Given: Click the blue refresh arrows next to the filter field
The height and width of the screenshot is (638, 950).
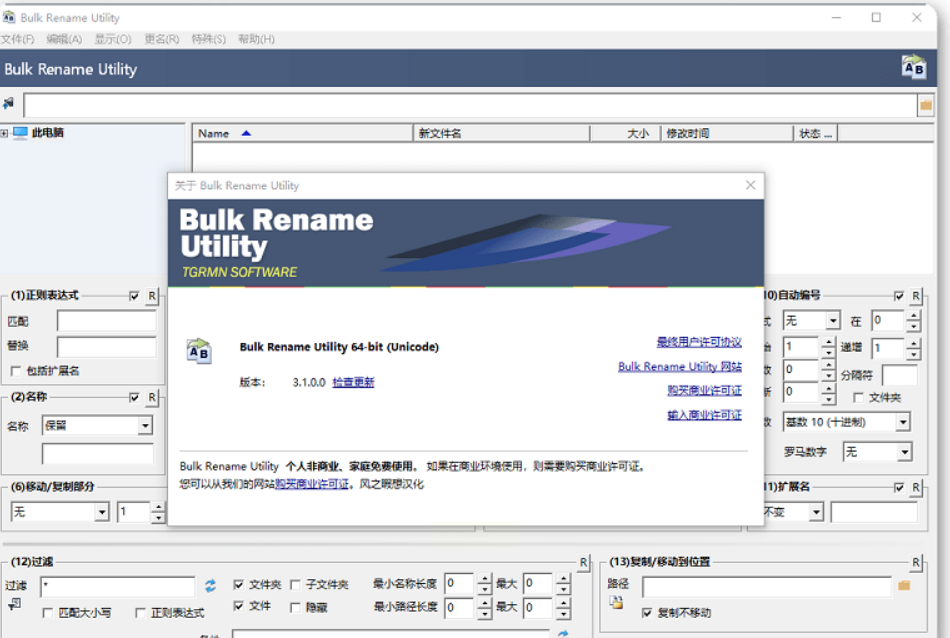Looking at the screenshot, I should point(210,585).
